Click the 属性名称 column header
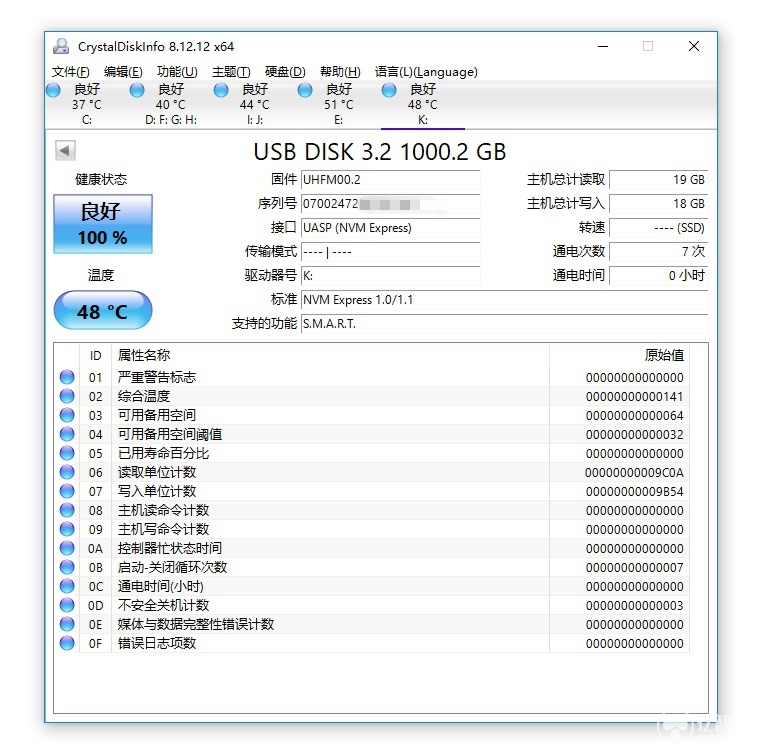Viewport: 784px width, 755px height. 330,355
